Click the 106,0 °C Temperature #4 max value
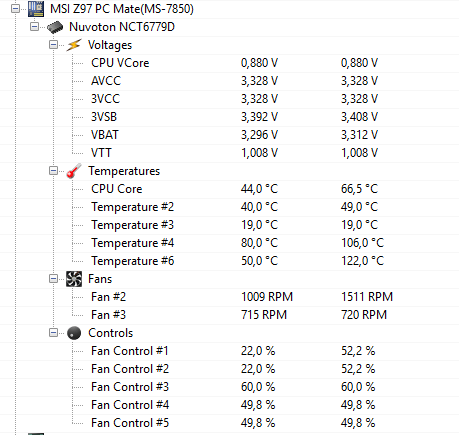 [362, 243]
